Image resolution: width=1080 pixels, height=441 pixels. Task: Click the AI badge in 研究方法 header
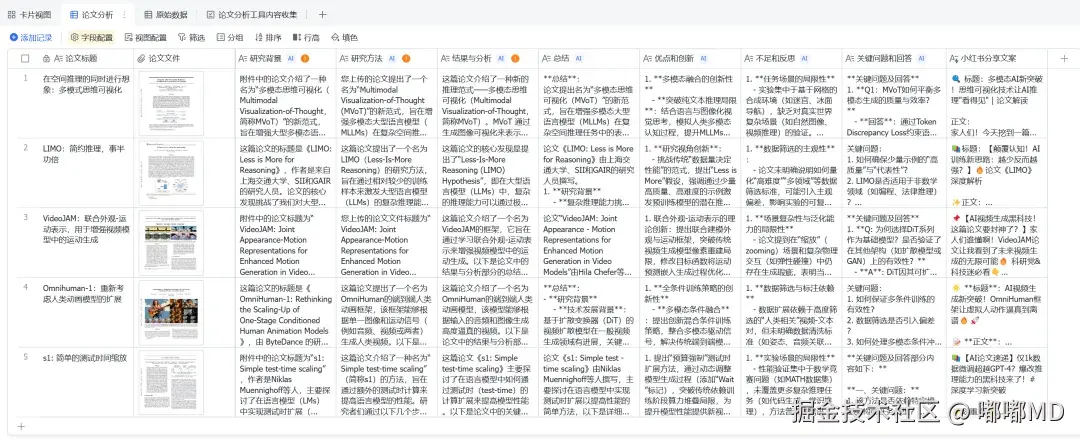point(392,59)
